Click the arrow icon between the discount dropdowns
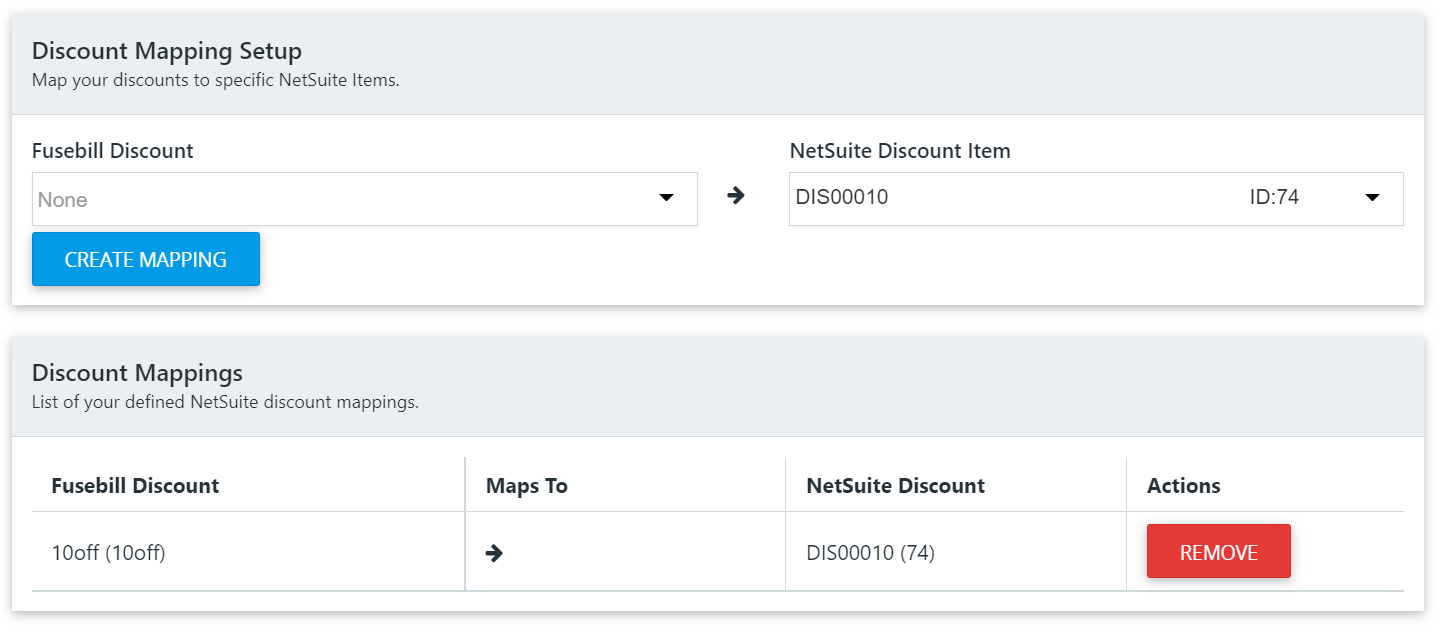The image size is (1440, 632). pyautogui.click(x=736, y=195)
